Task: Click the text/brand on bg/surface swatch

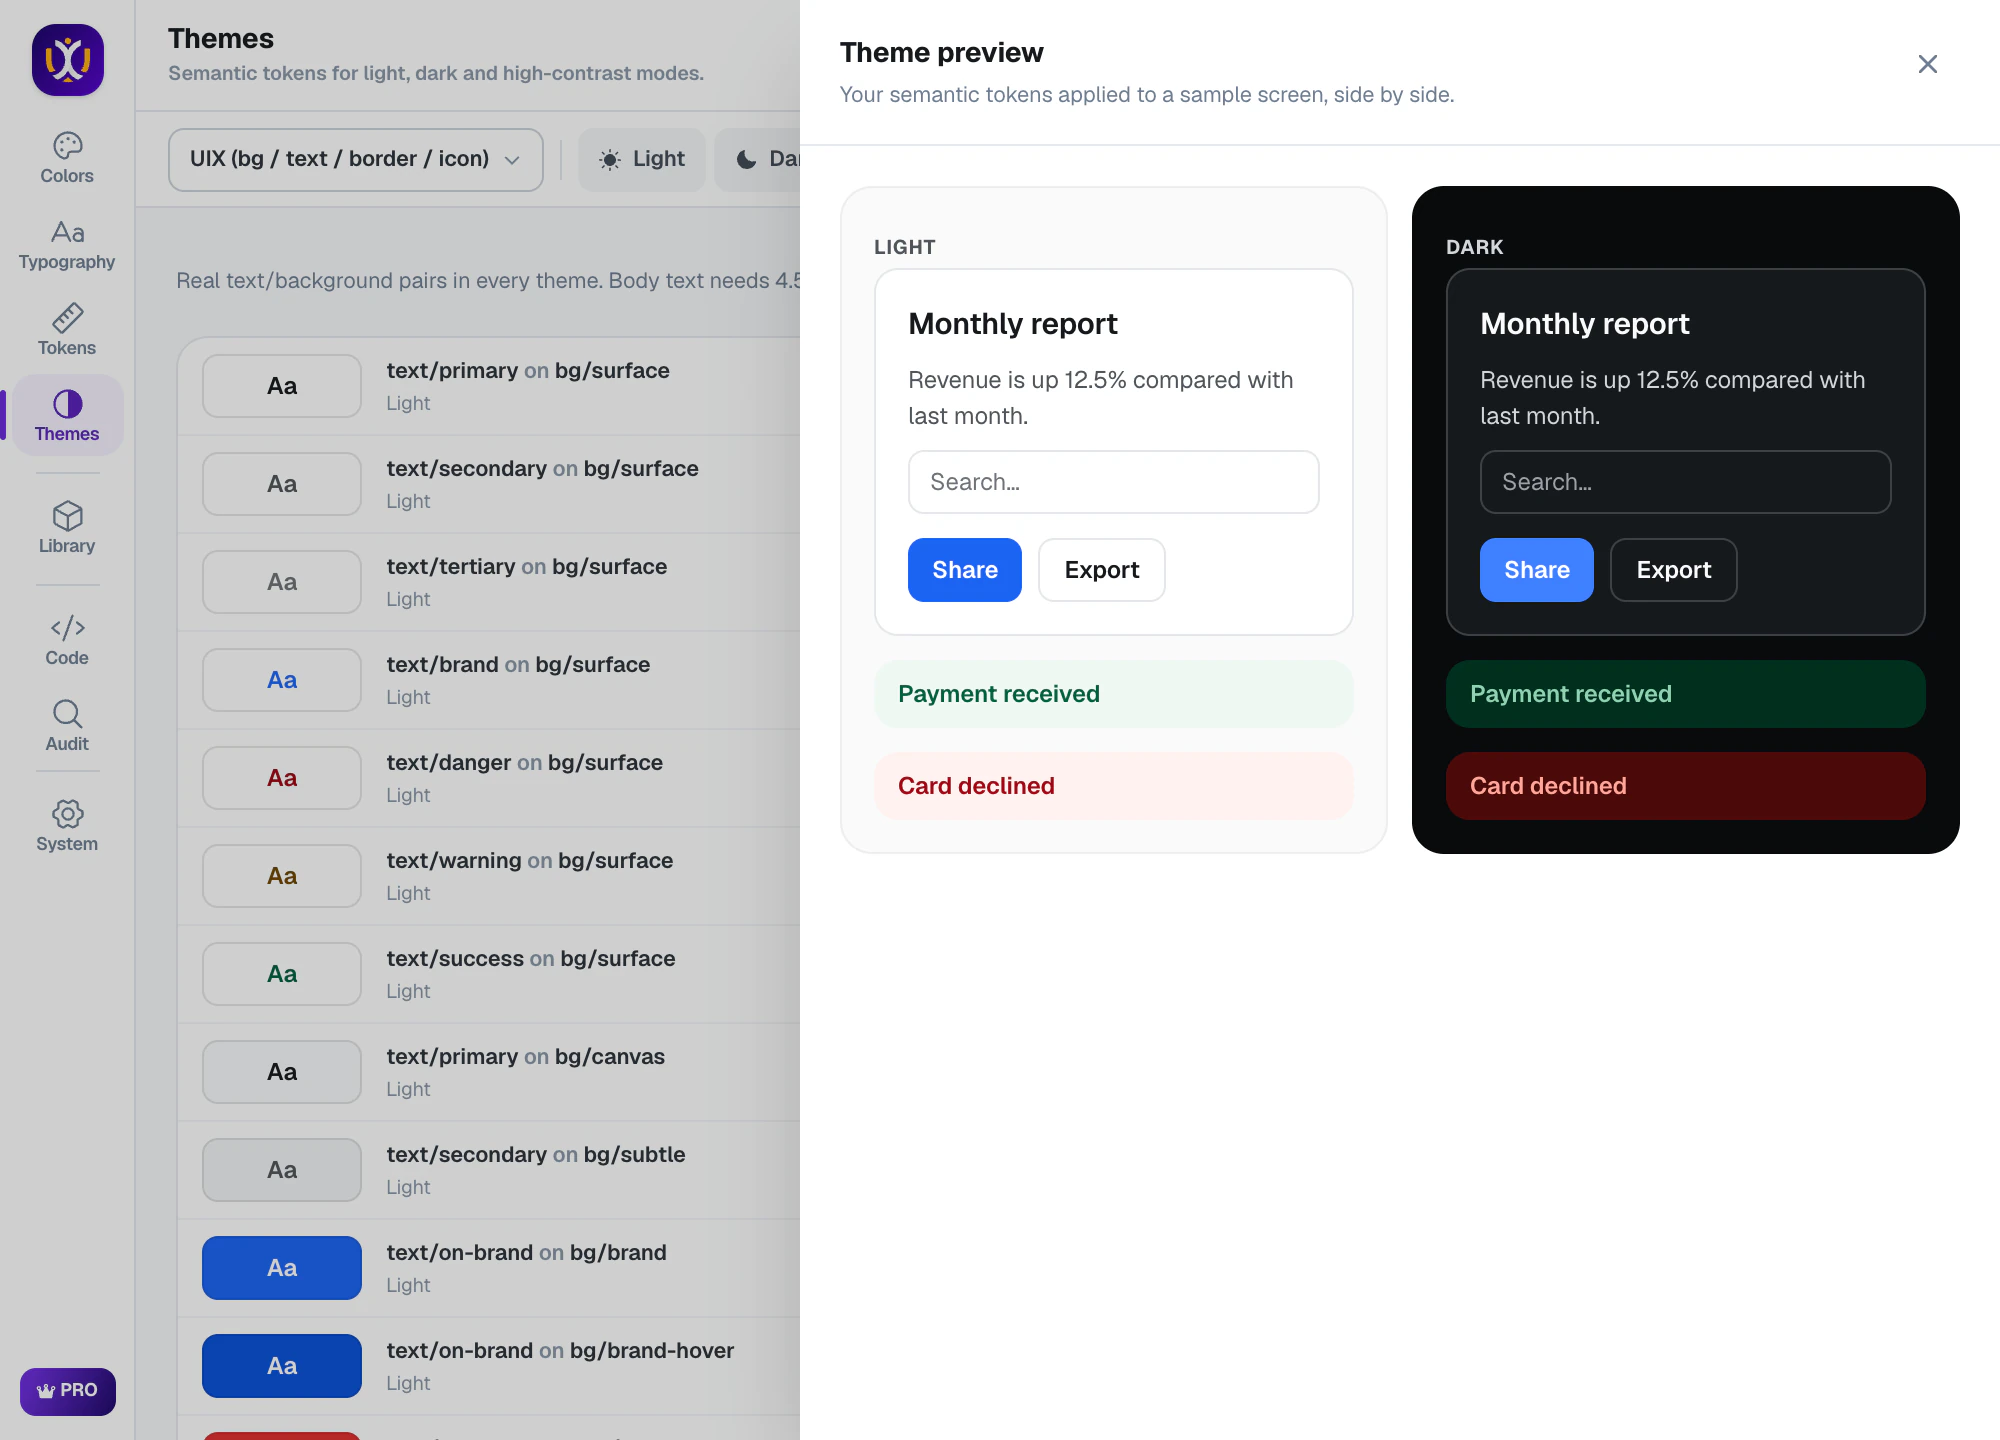Action: (282, 680)
